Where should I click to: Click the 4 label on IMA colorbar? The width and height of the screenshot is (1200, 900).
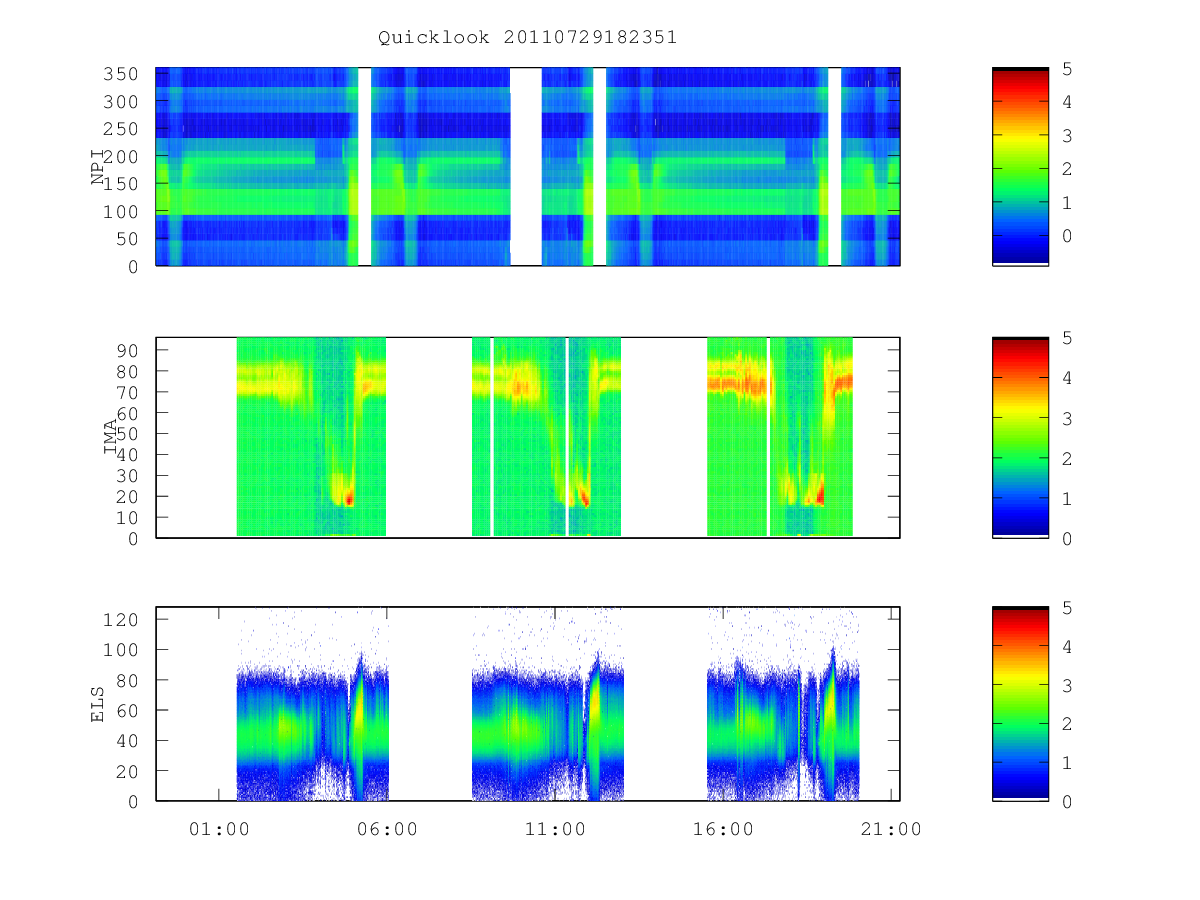[1067, 378]
